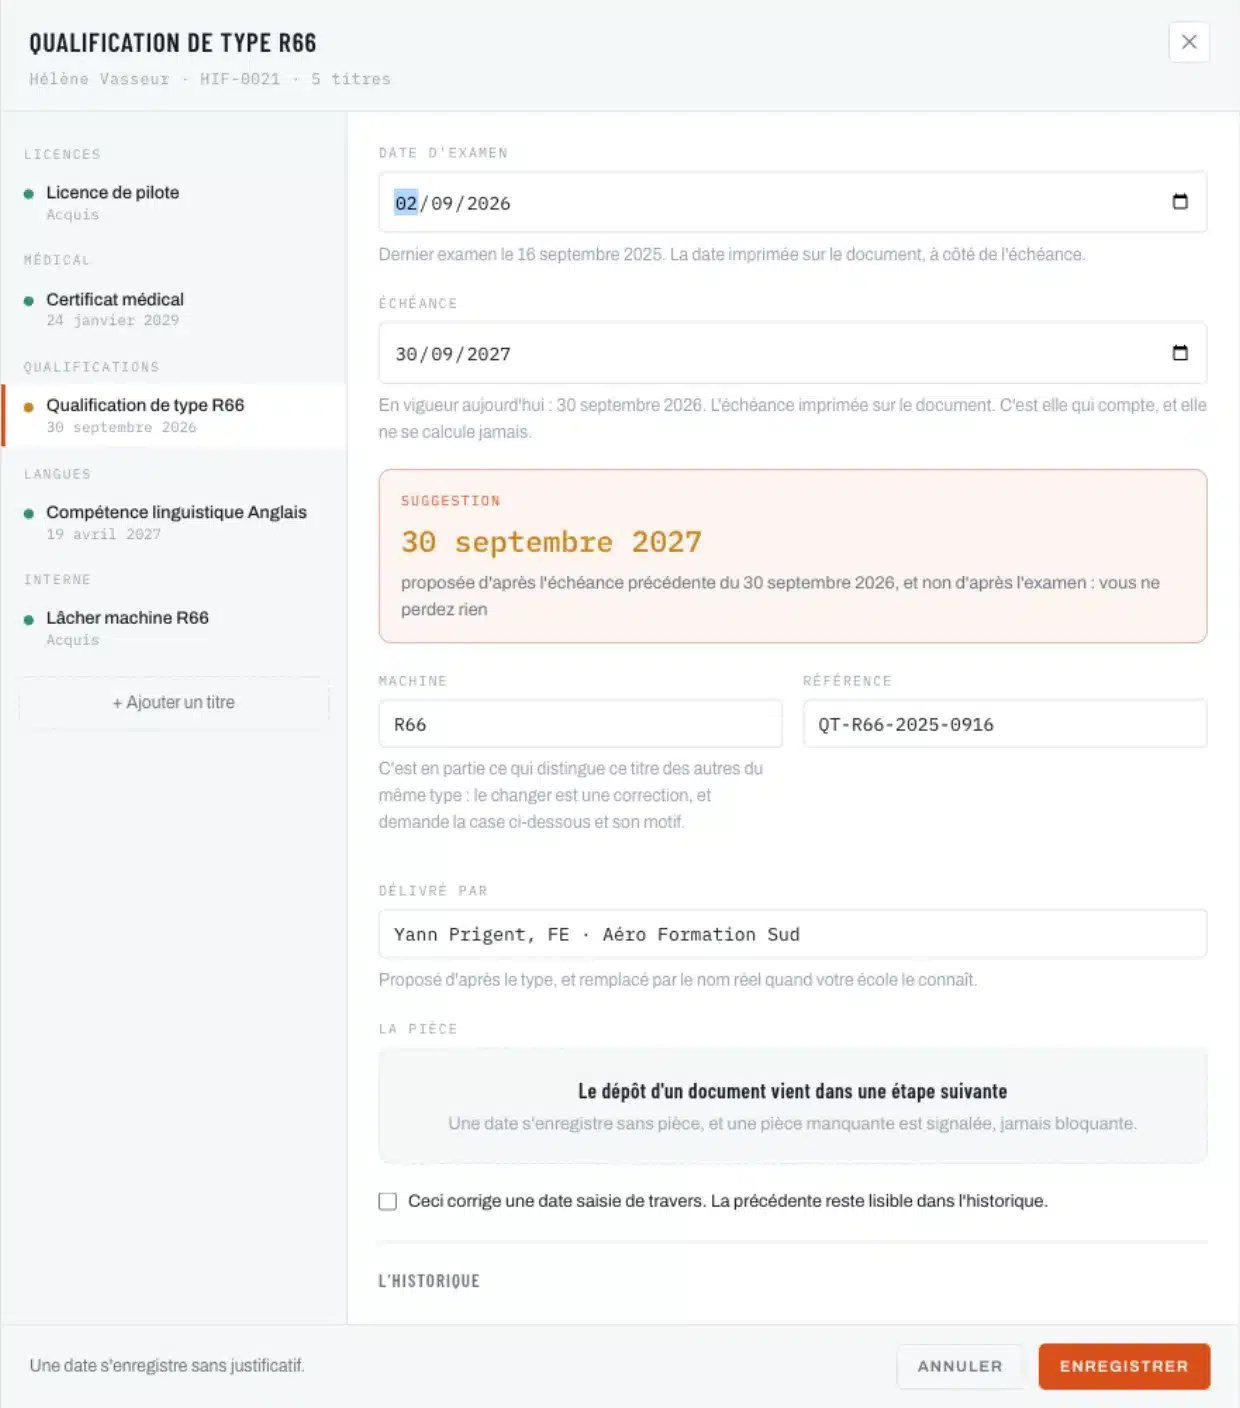Click the Échéance field 30/09/2027

tap(792, 353)
